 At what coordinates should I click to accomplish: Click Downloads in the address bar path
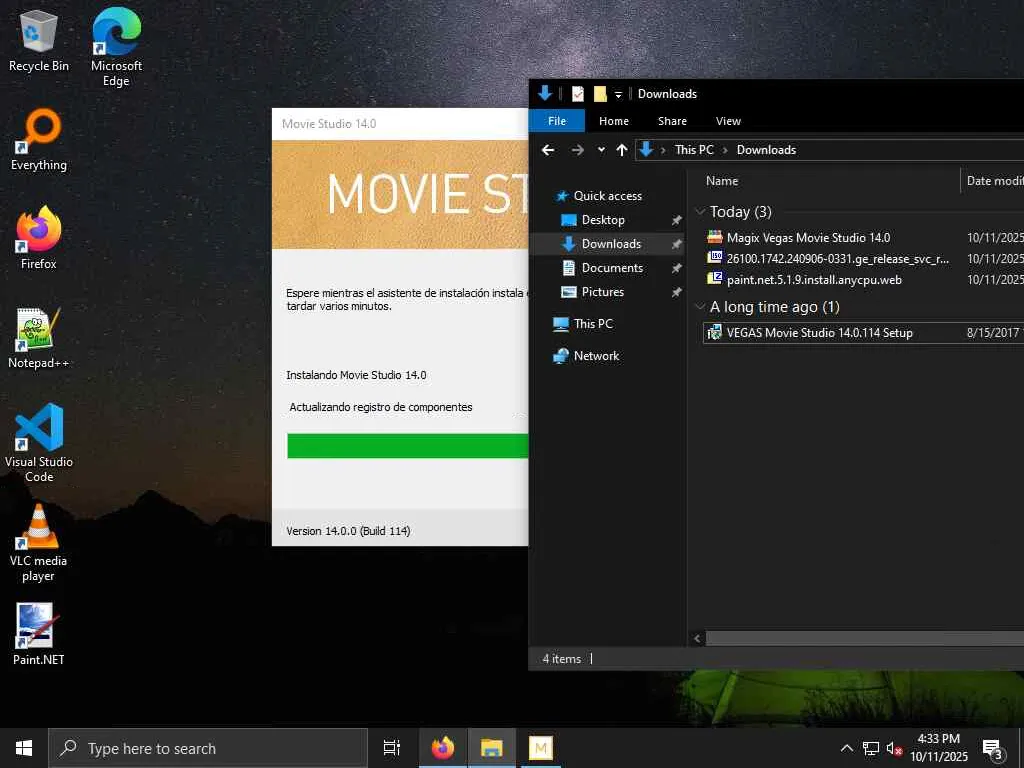pyautogui.click(x=766, y=150)
